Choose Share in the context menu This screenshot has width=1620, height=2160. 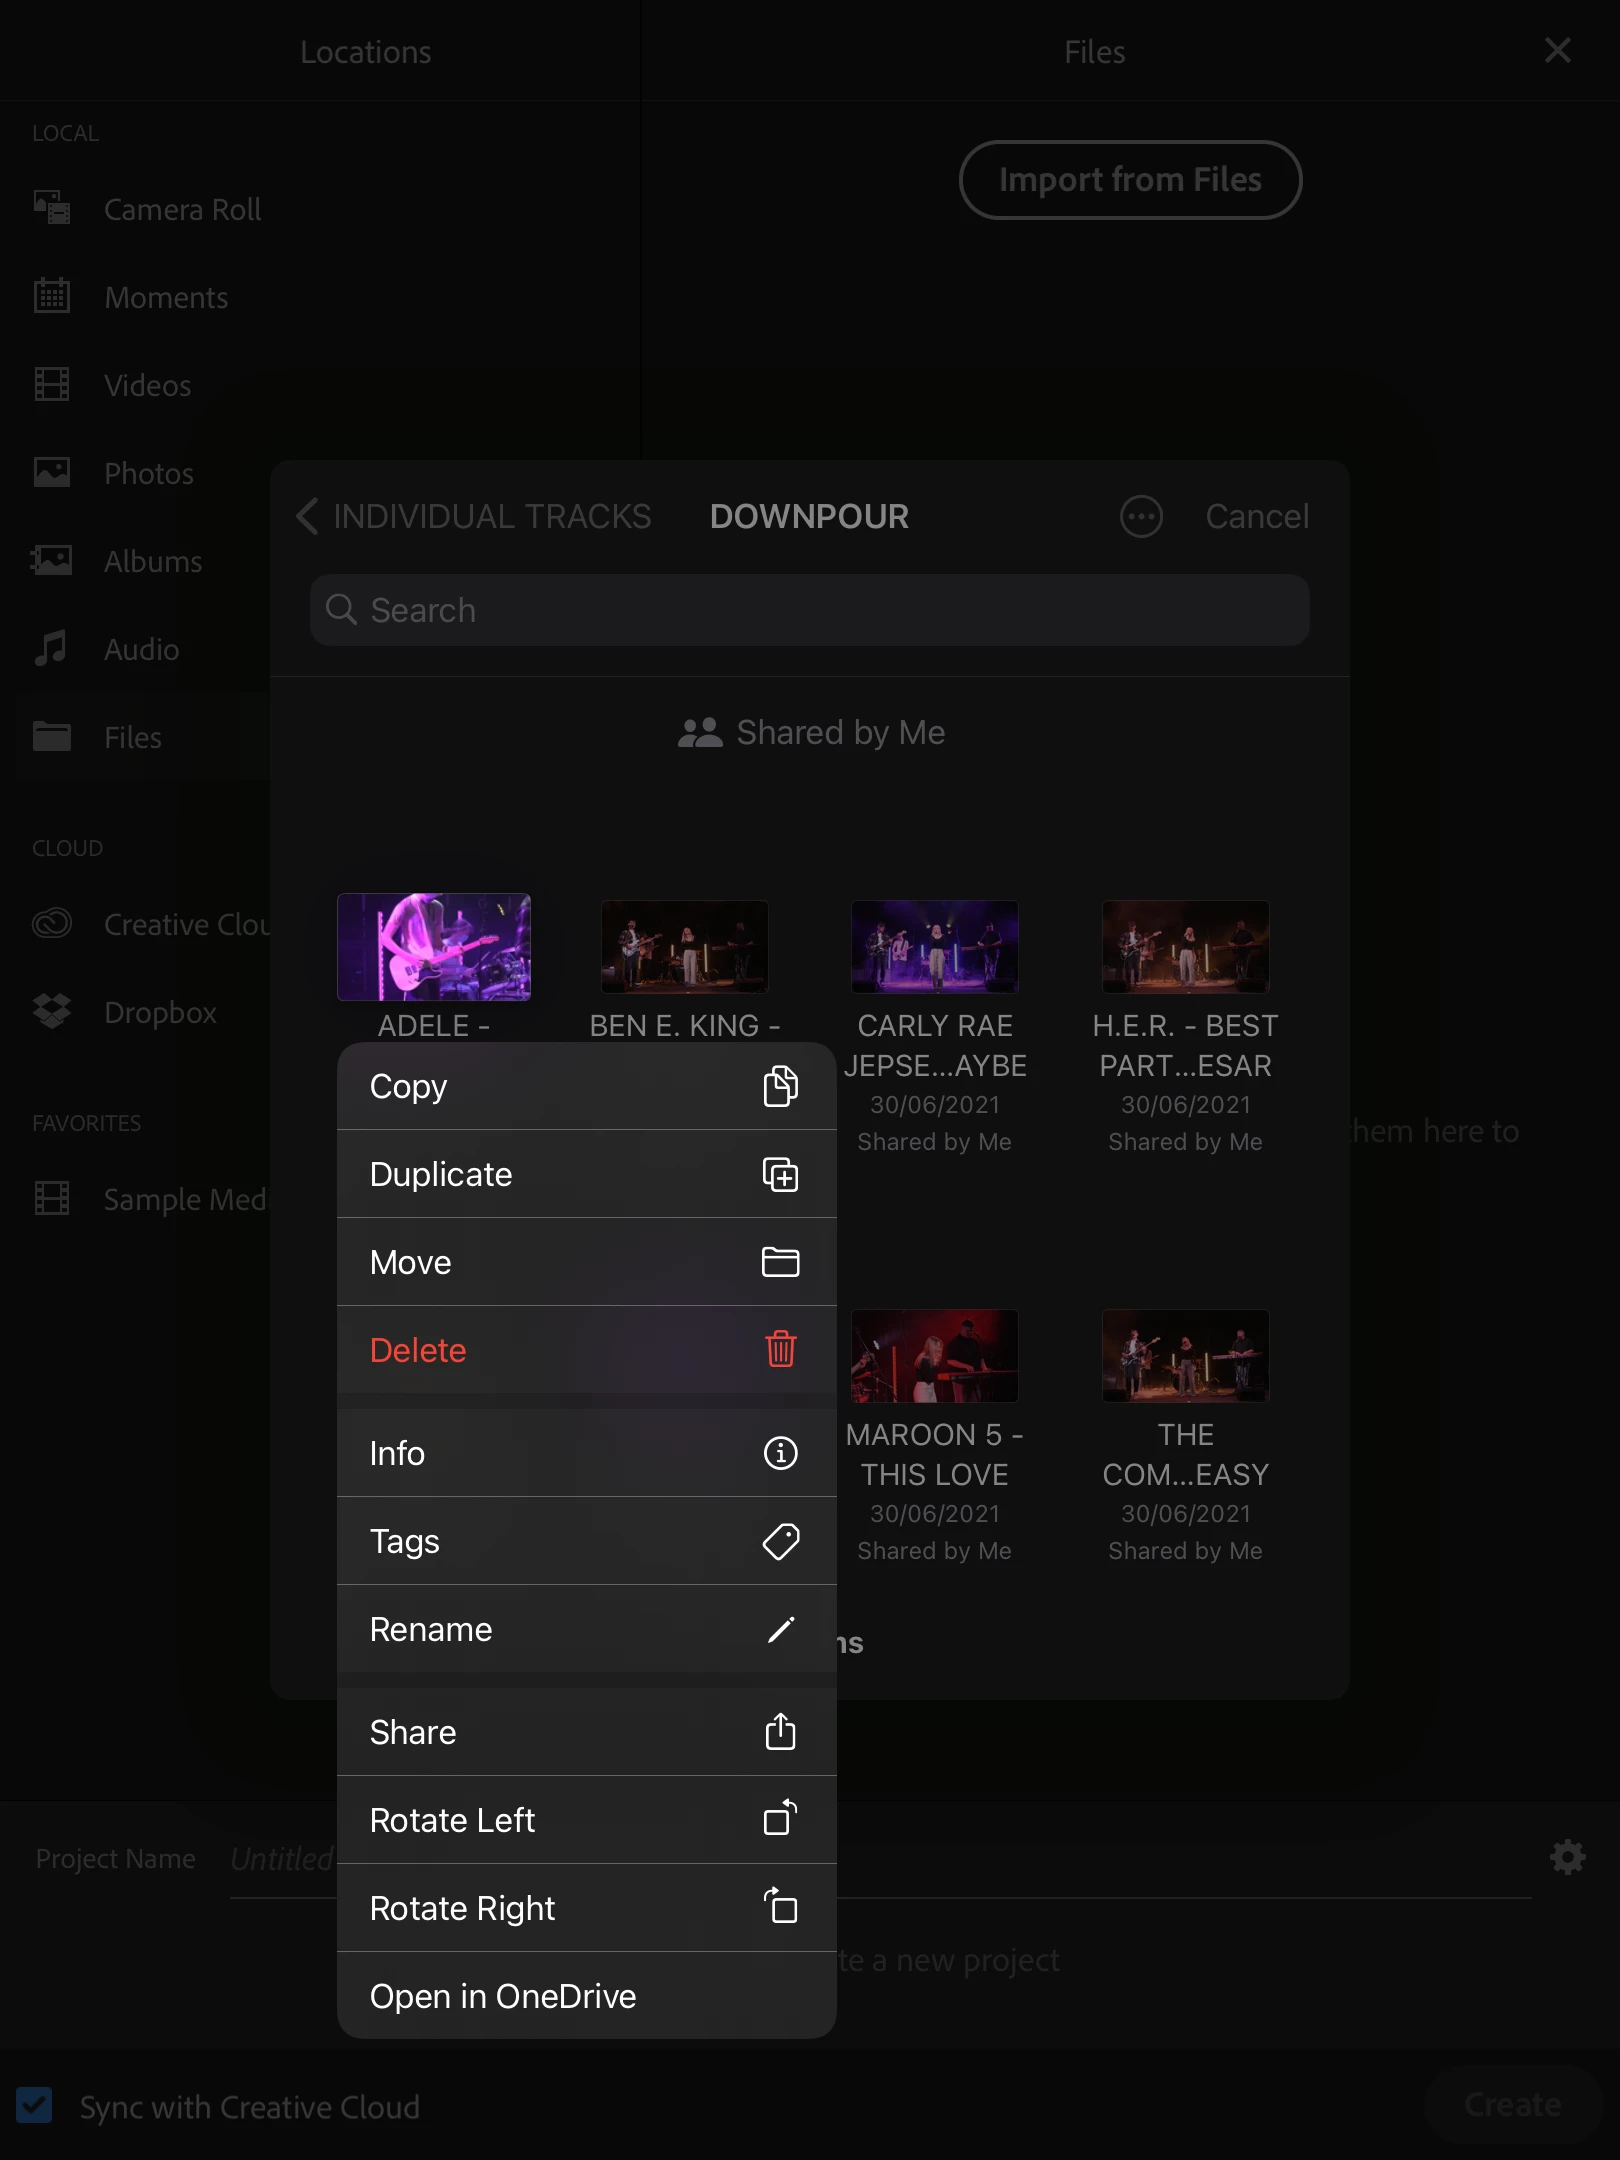[587, 1732]
